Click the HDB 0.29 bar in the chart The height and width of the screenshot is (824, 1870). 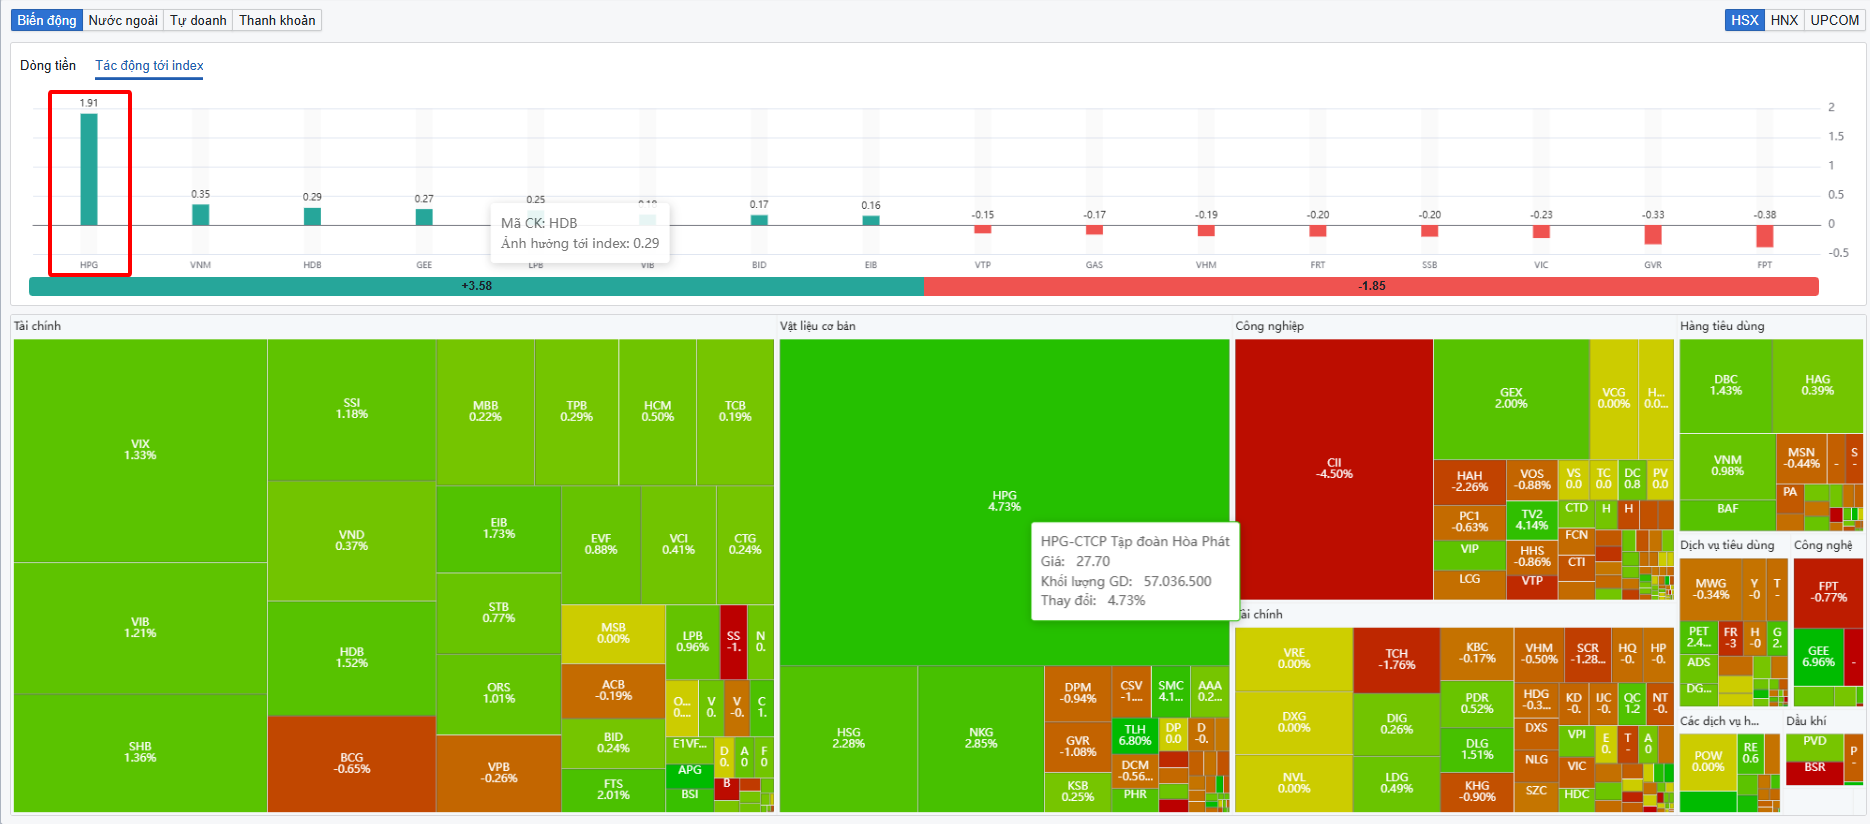tap(312, 216)
